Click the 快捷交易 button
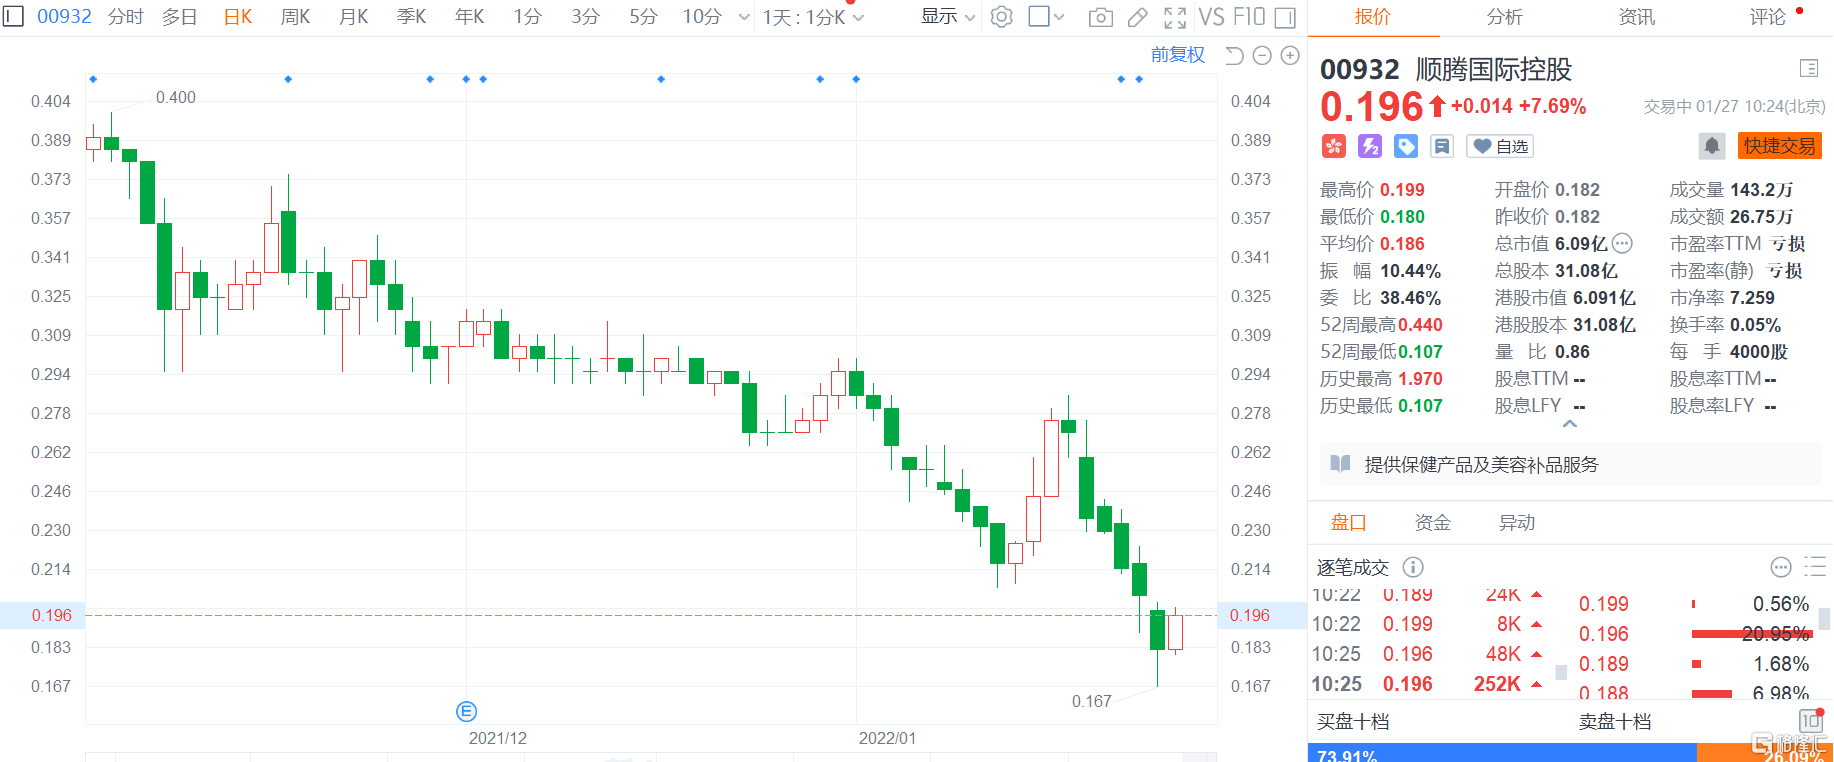Viewport: 1834px width, 762px height. 1779,146
